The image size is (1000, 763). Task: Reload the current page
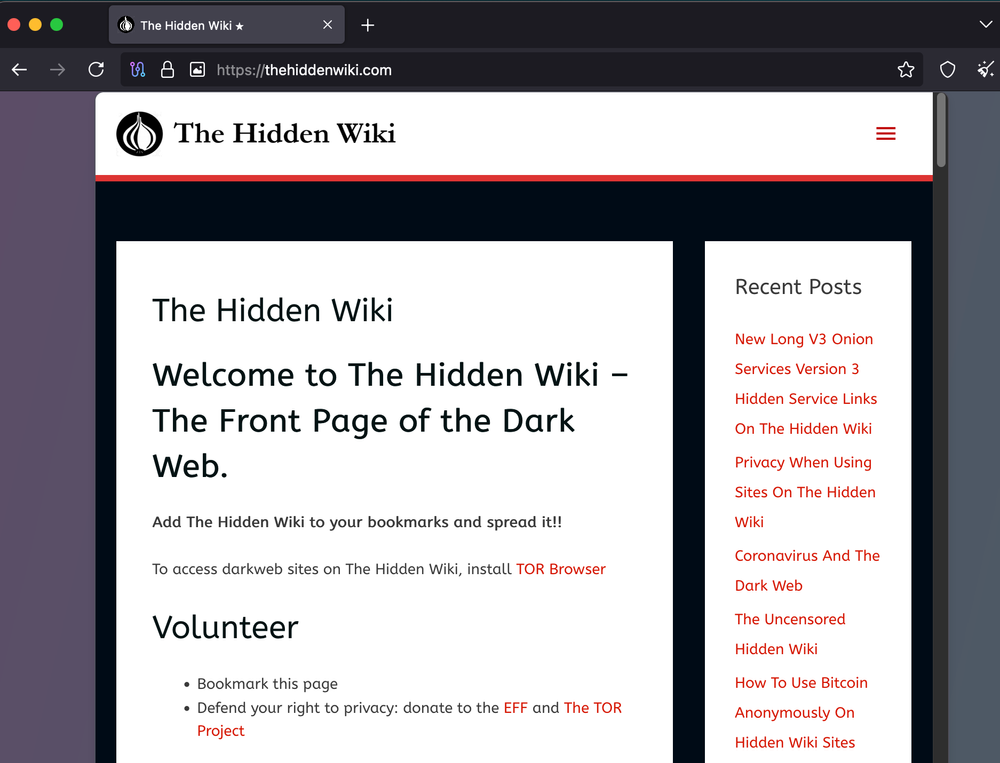pyautogui.click(x=95, y=69)
